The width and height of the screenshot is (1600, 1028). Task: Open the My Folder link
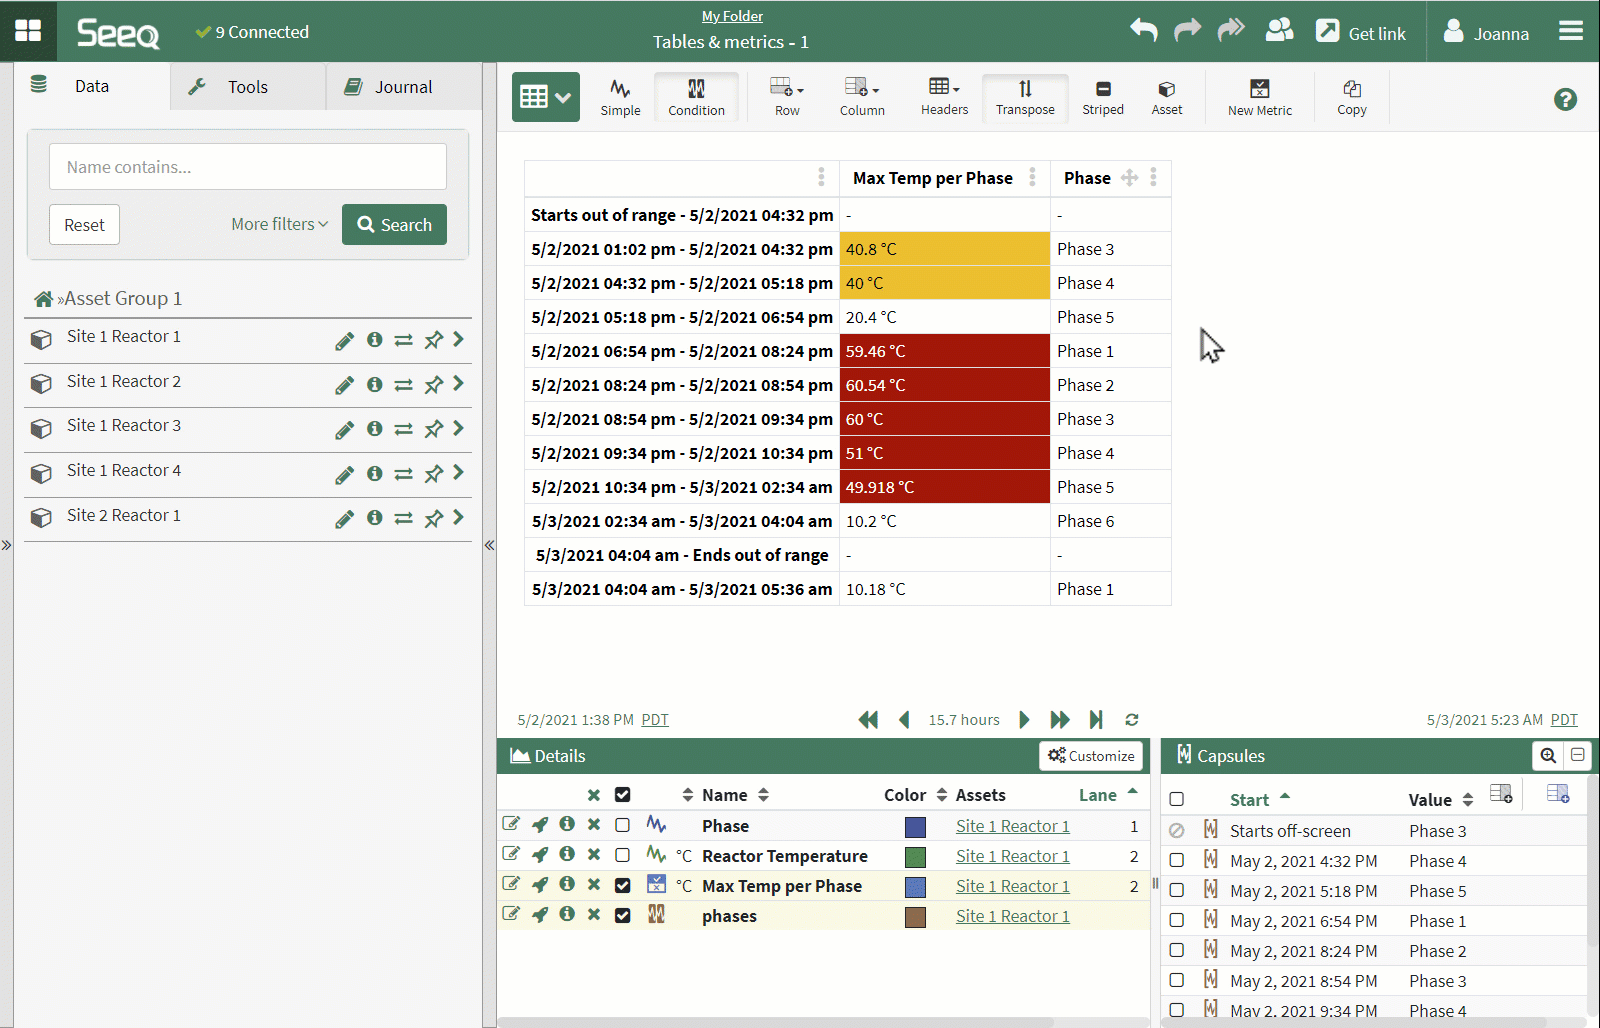pyautogui.click(x=731, y=16)
